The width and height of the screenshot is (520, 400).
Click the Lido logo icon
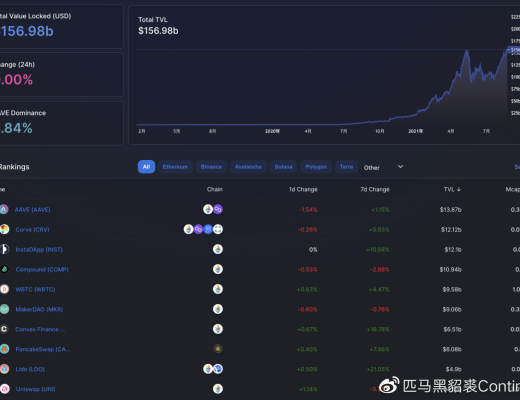click(4, 369)
